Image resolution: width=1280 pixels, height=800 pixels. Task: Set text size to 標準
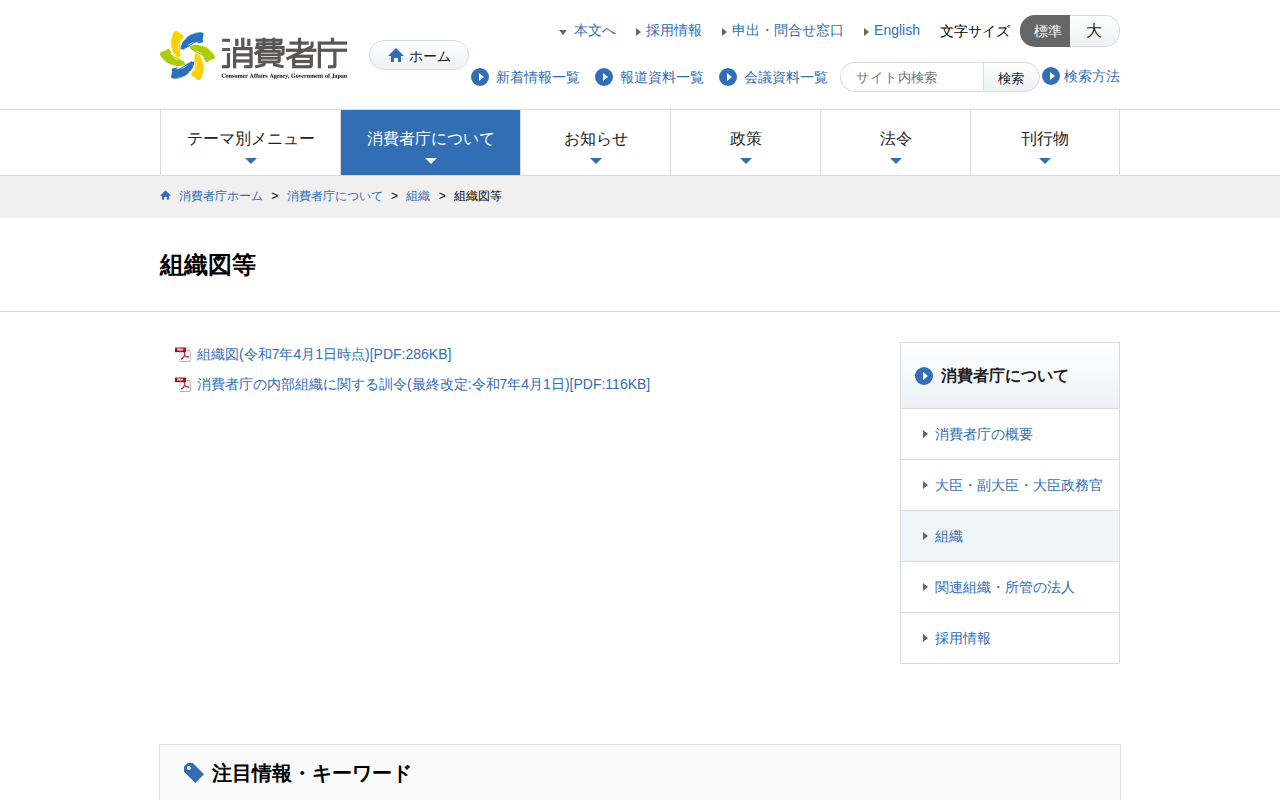1045,31
